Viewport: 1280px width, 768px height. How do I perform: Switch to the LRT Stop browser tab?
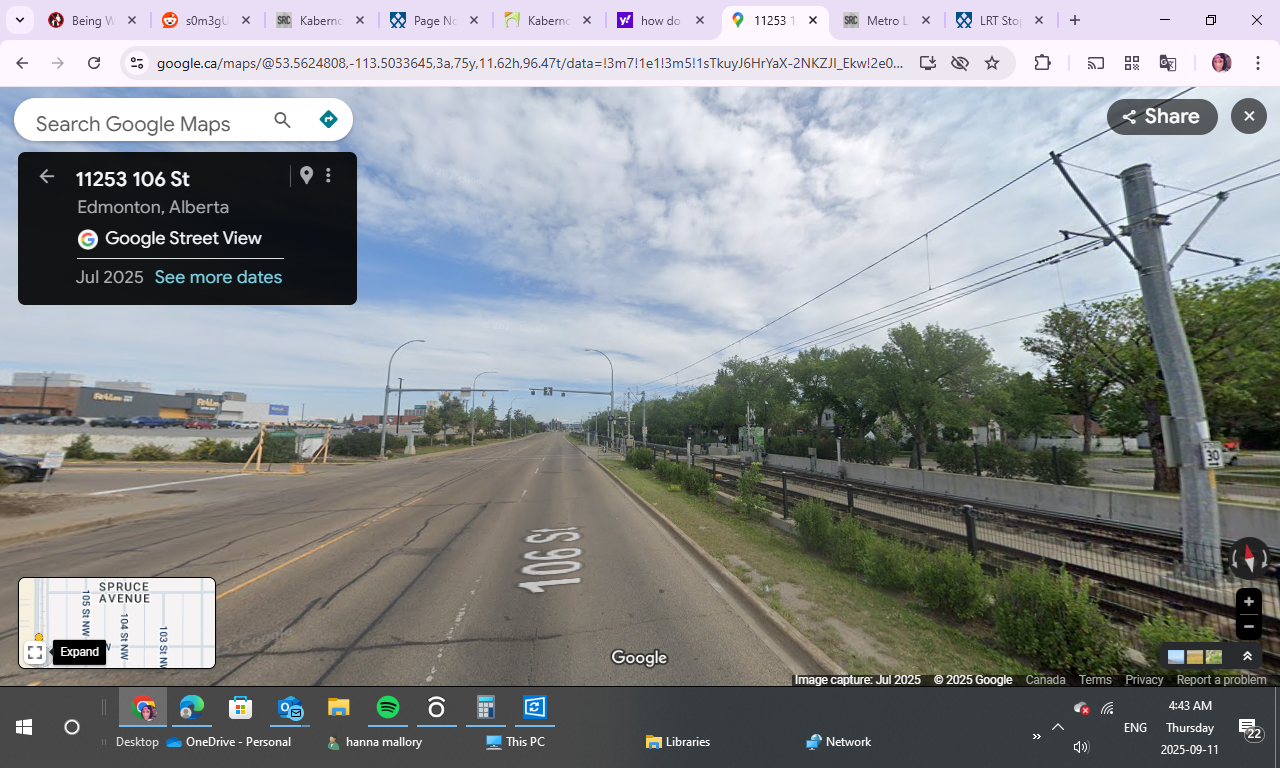pos(999,20)
